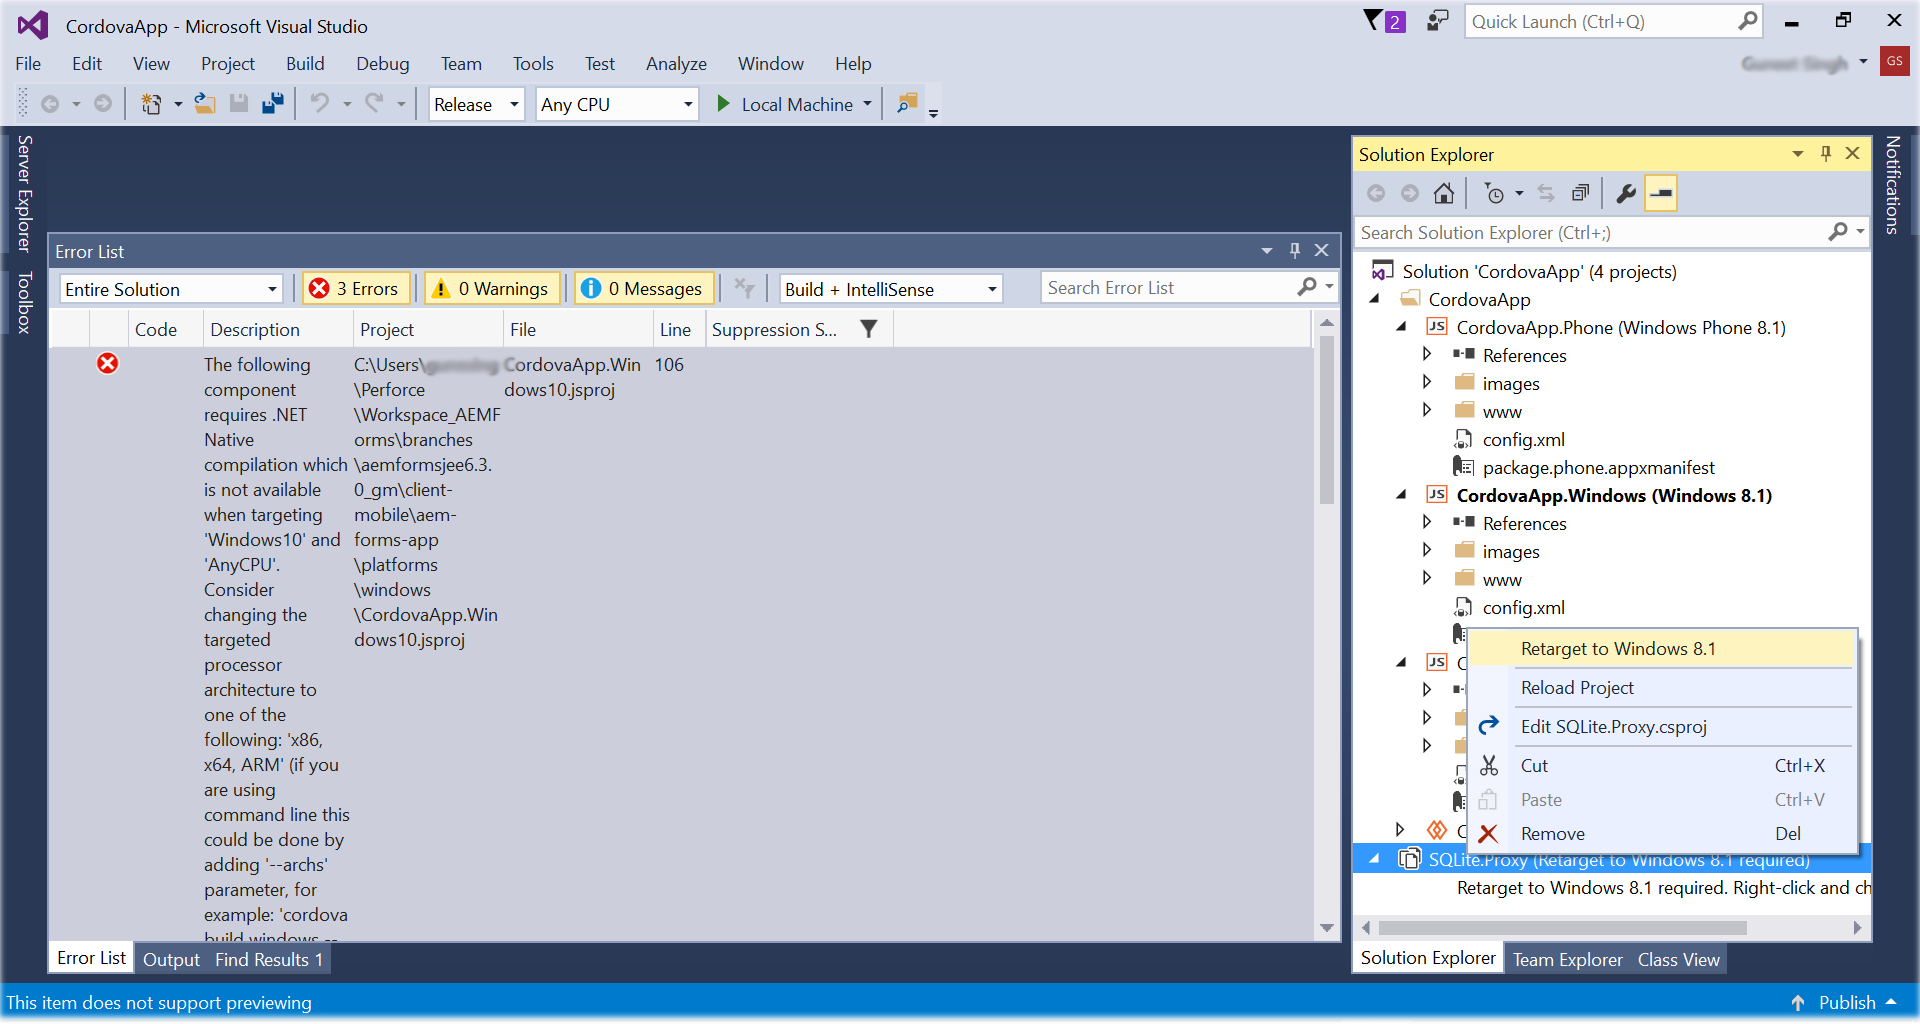Viewport: 1920px width, 1024px height.
Task: Open the Server Explorer side tab
Action: click(x=25, y=194)
